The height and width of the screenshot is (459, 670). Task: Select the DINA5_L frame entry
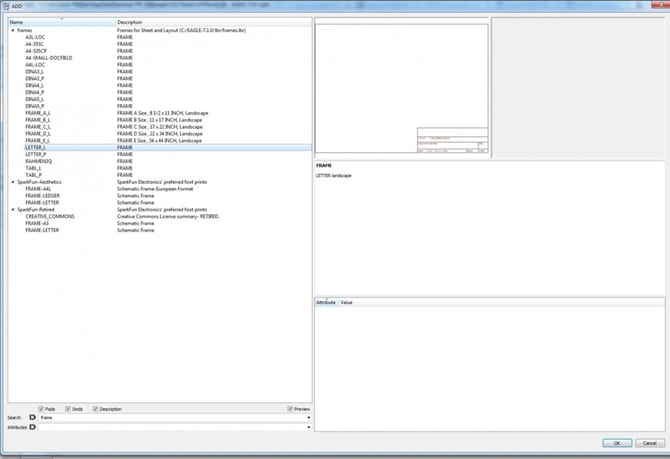tap(35, 99)
